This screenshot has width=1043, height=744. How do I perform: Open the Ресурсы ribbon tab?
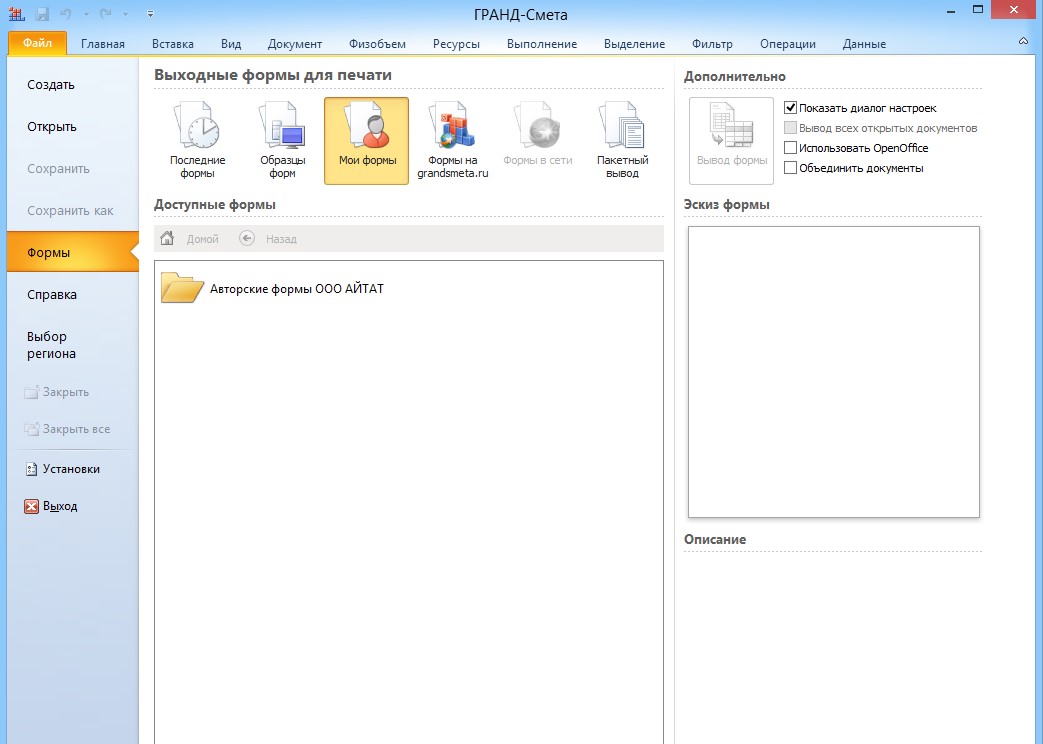point(456,44)
